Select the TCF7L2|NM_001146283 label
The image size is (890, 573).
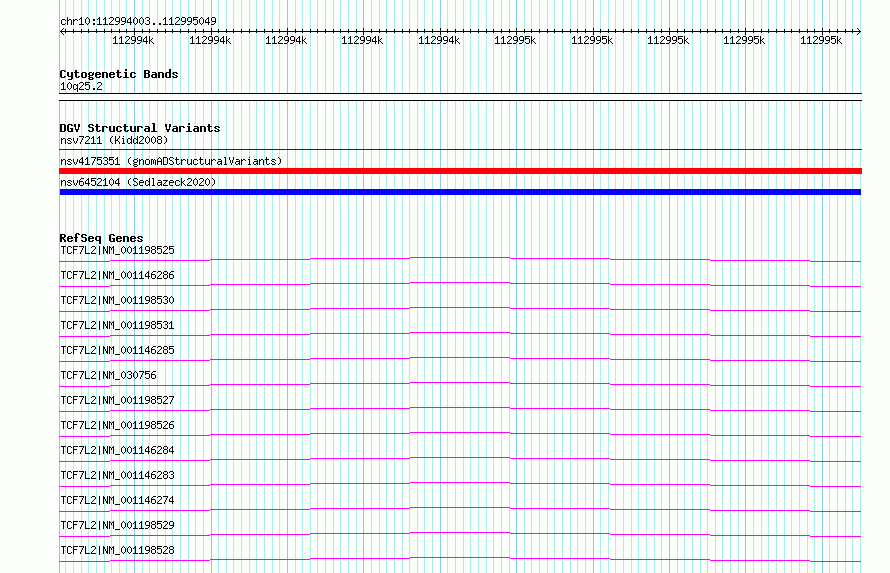(x=117, y=475)
